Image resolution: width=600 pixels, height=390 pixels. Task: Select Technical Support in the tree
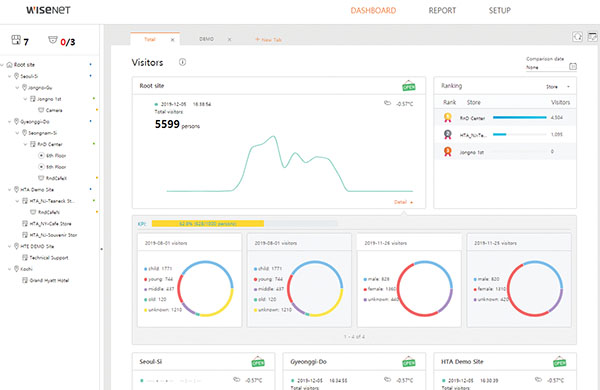coord(49,258)
